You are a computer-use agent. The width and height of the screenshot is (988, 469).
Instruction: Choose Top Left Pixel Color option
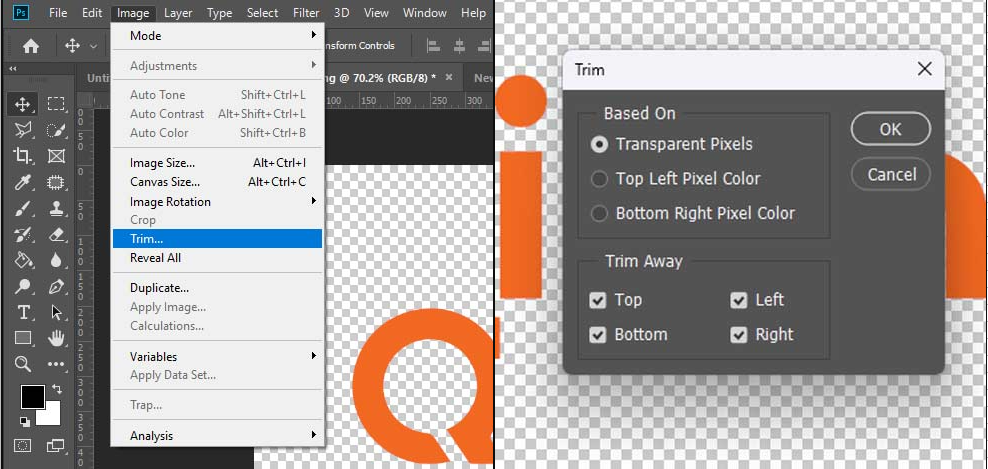[676, 179]
